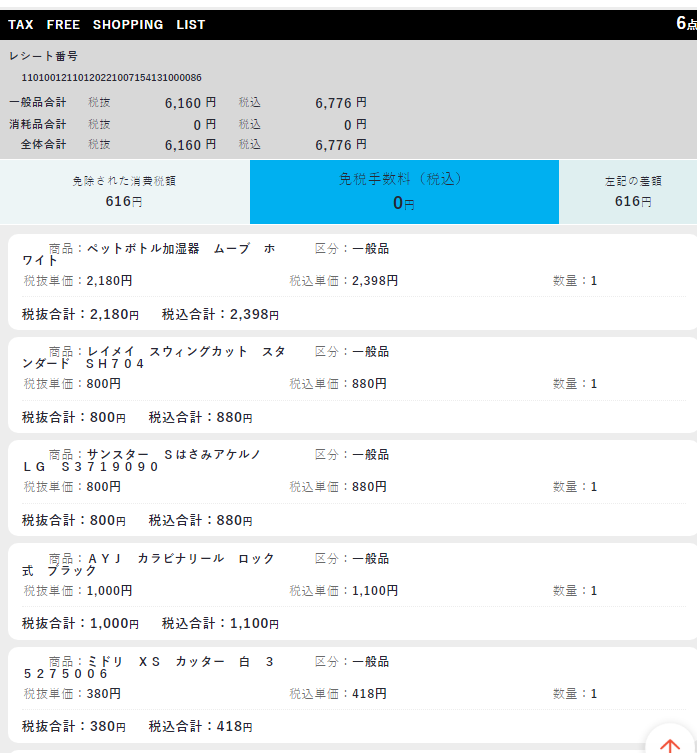Click the 一般品合計 row label
Viewport: 697px width, 753px height.
(37, 102)
